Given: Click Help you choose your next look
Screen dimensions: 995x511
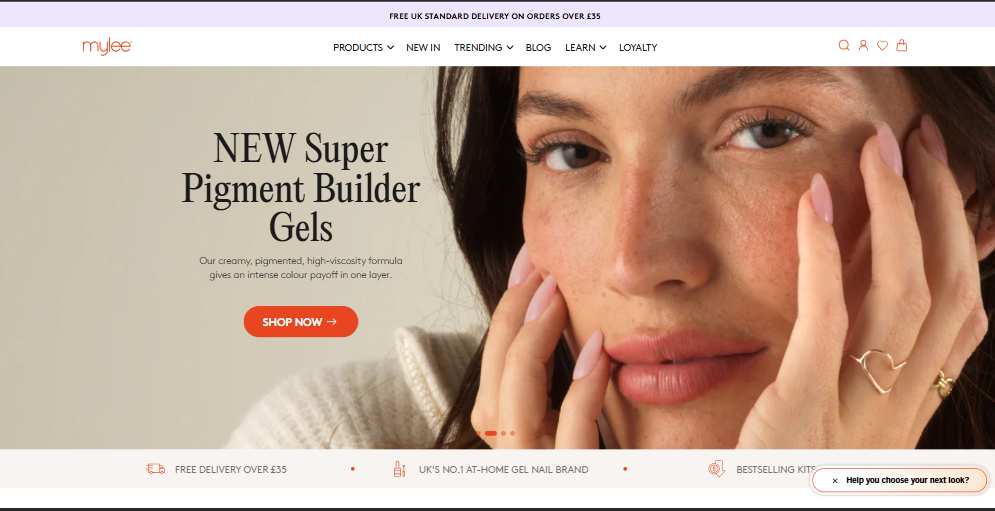Looking at the screenshot, I should [x=907, y=481].
